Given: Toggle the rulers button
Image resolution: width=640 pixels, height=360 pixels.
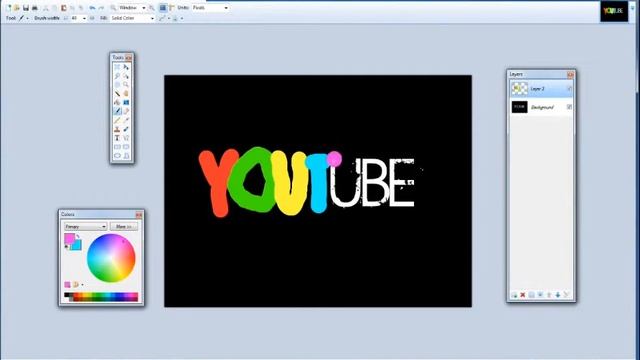Looking at the screenshot, I should click(x=172, y=8).
